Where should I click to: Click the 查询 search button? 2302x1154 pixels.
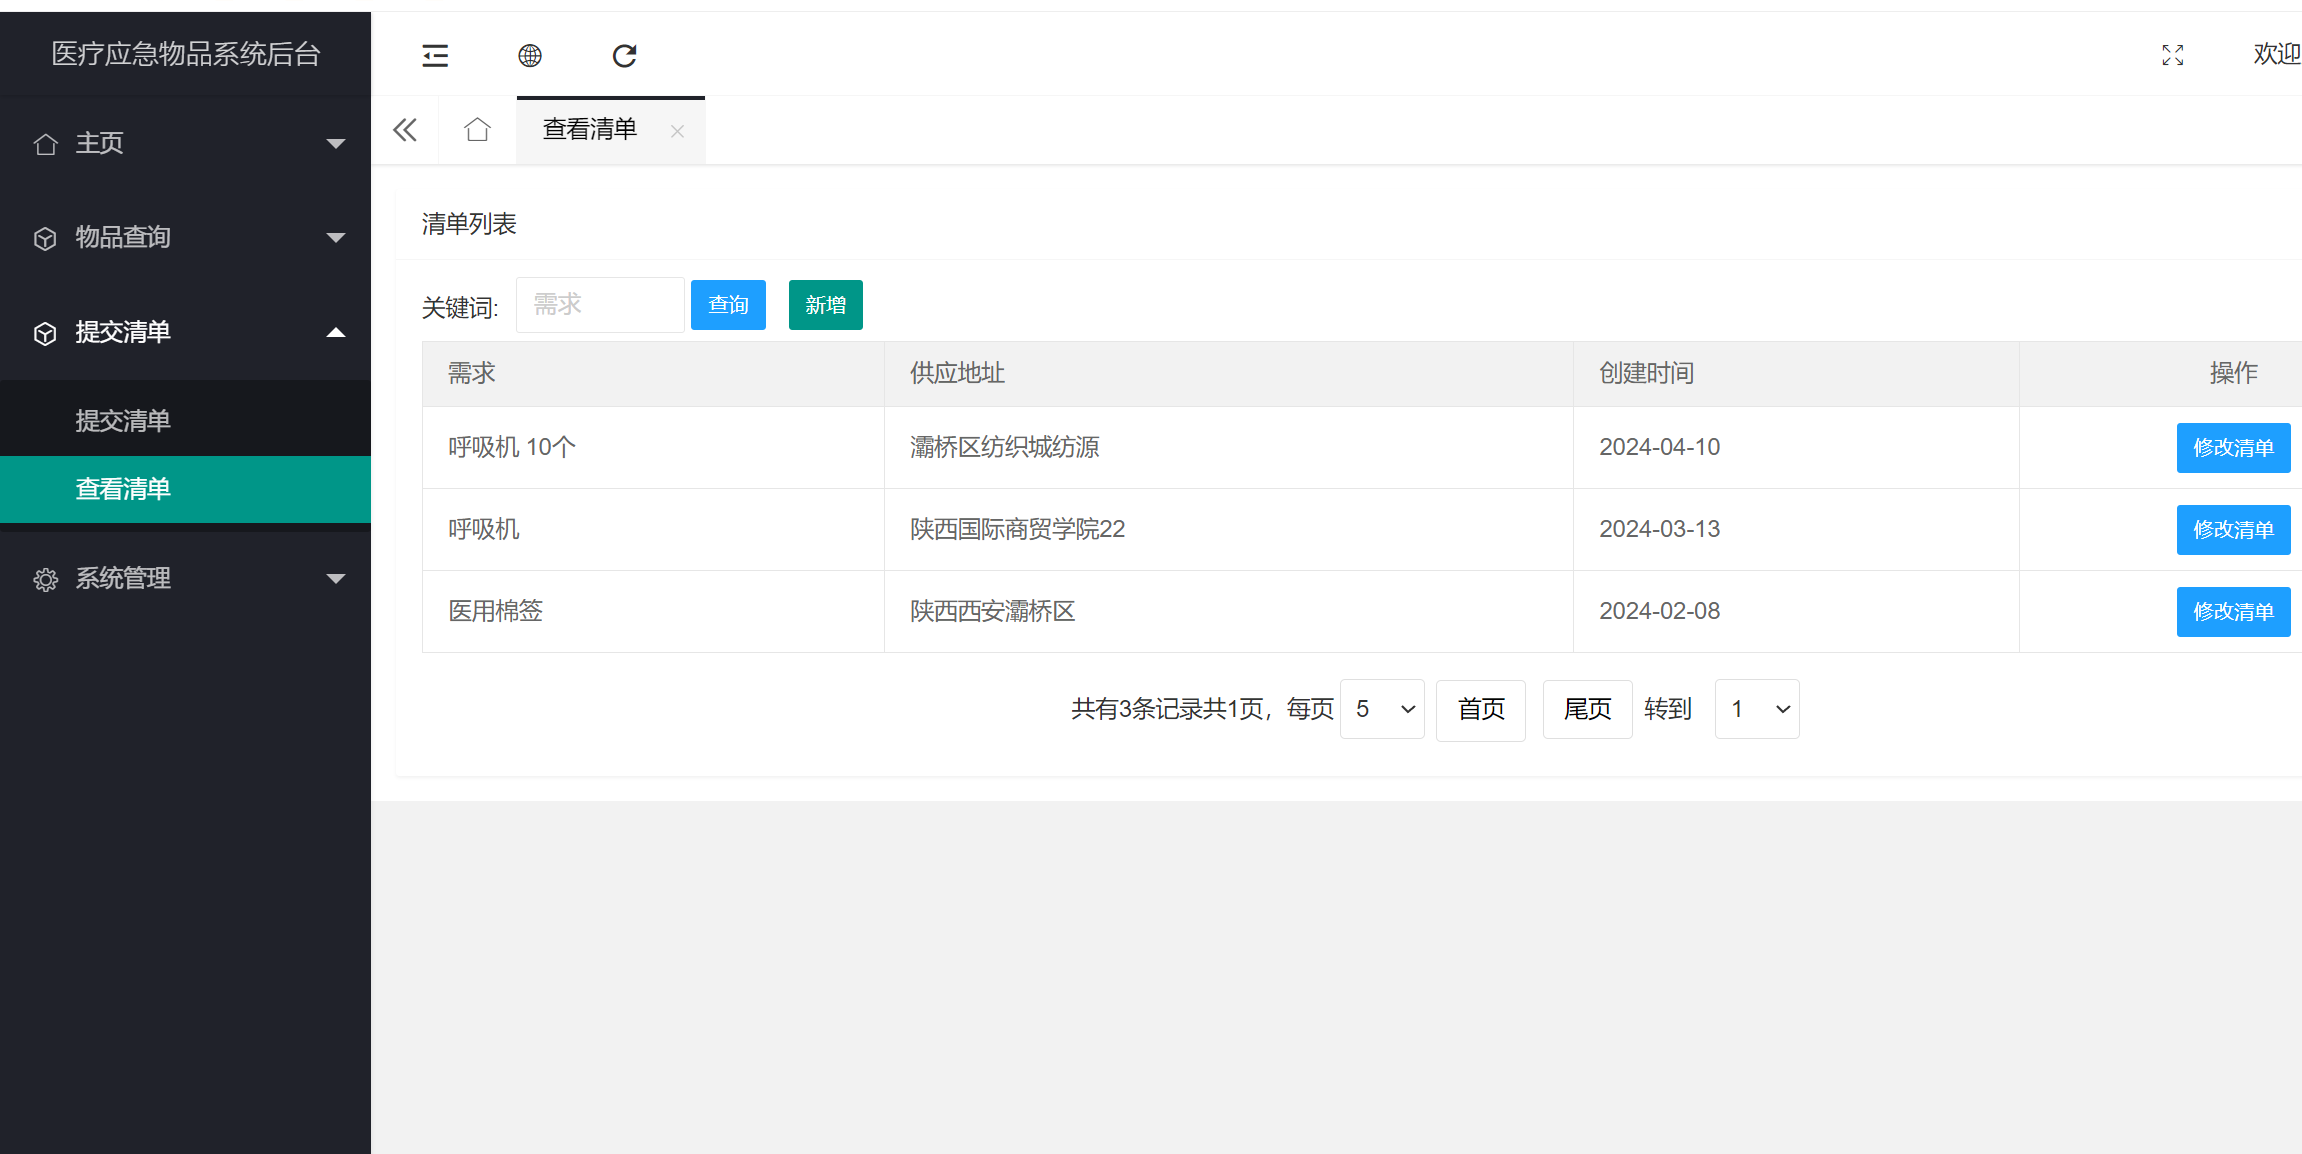(x=728, y=305)
